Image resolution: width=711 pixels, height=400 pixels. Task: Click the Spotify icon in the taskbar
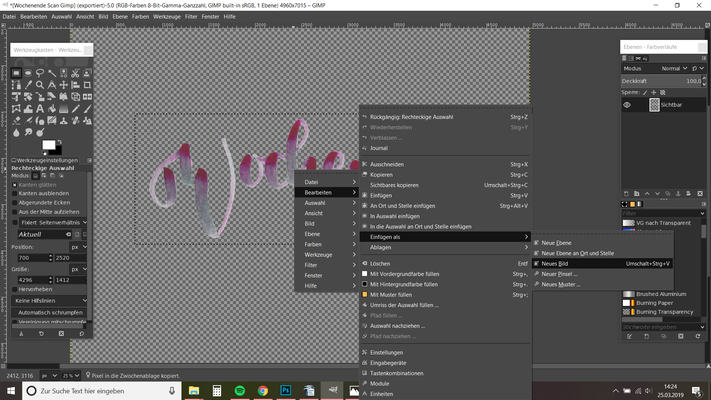[x=241, y=389]
